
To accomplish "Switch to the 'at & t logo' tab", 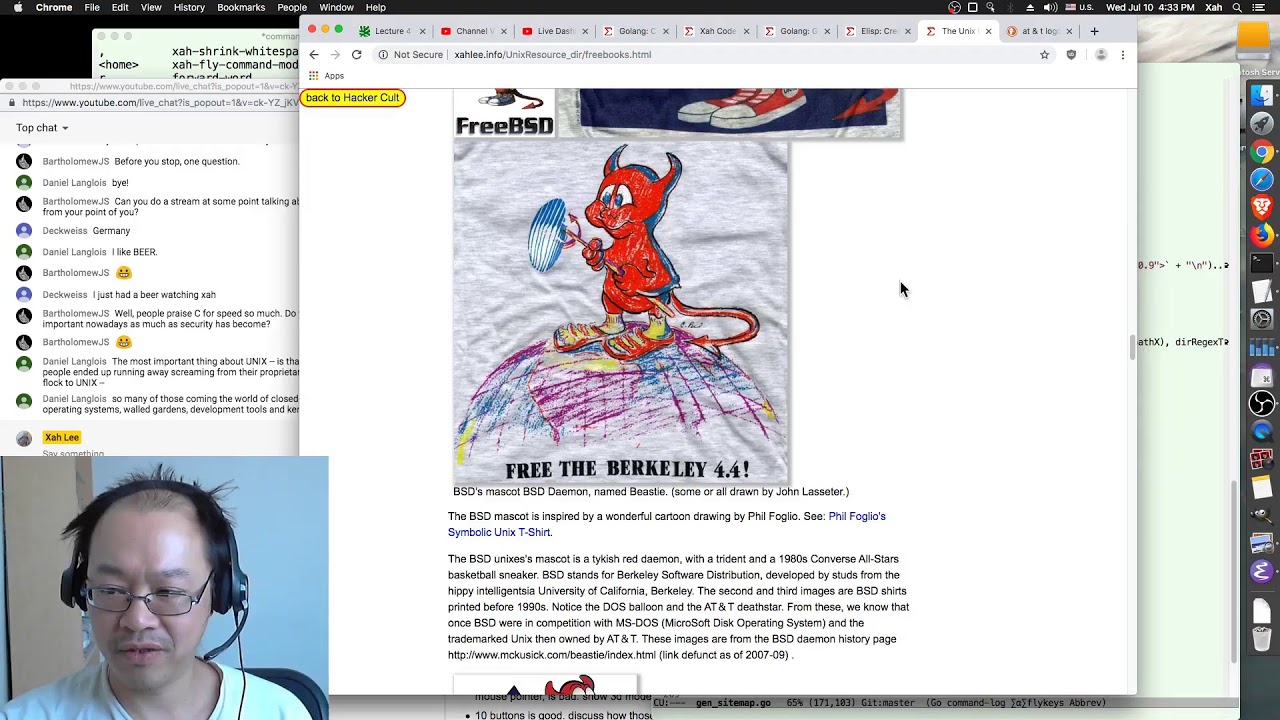I will (x=1038, y=31).
